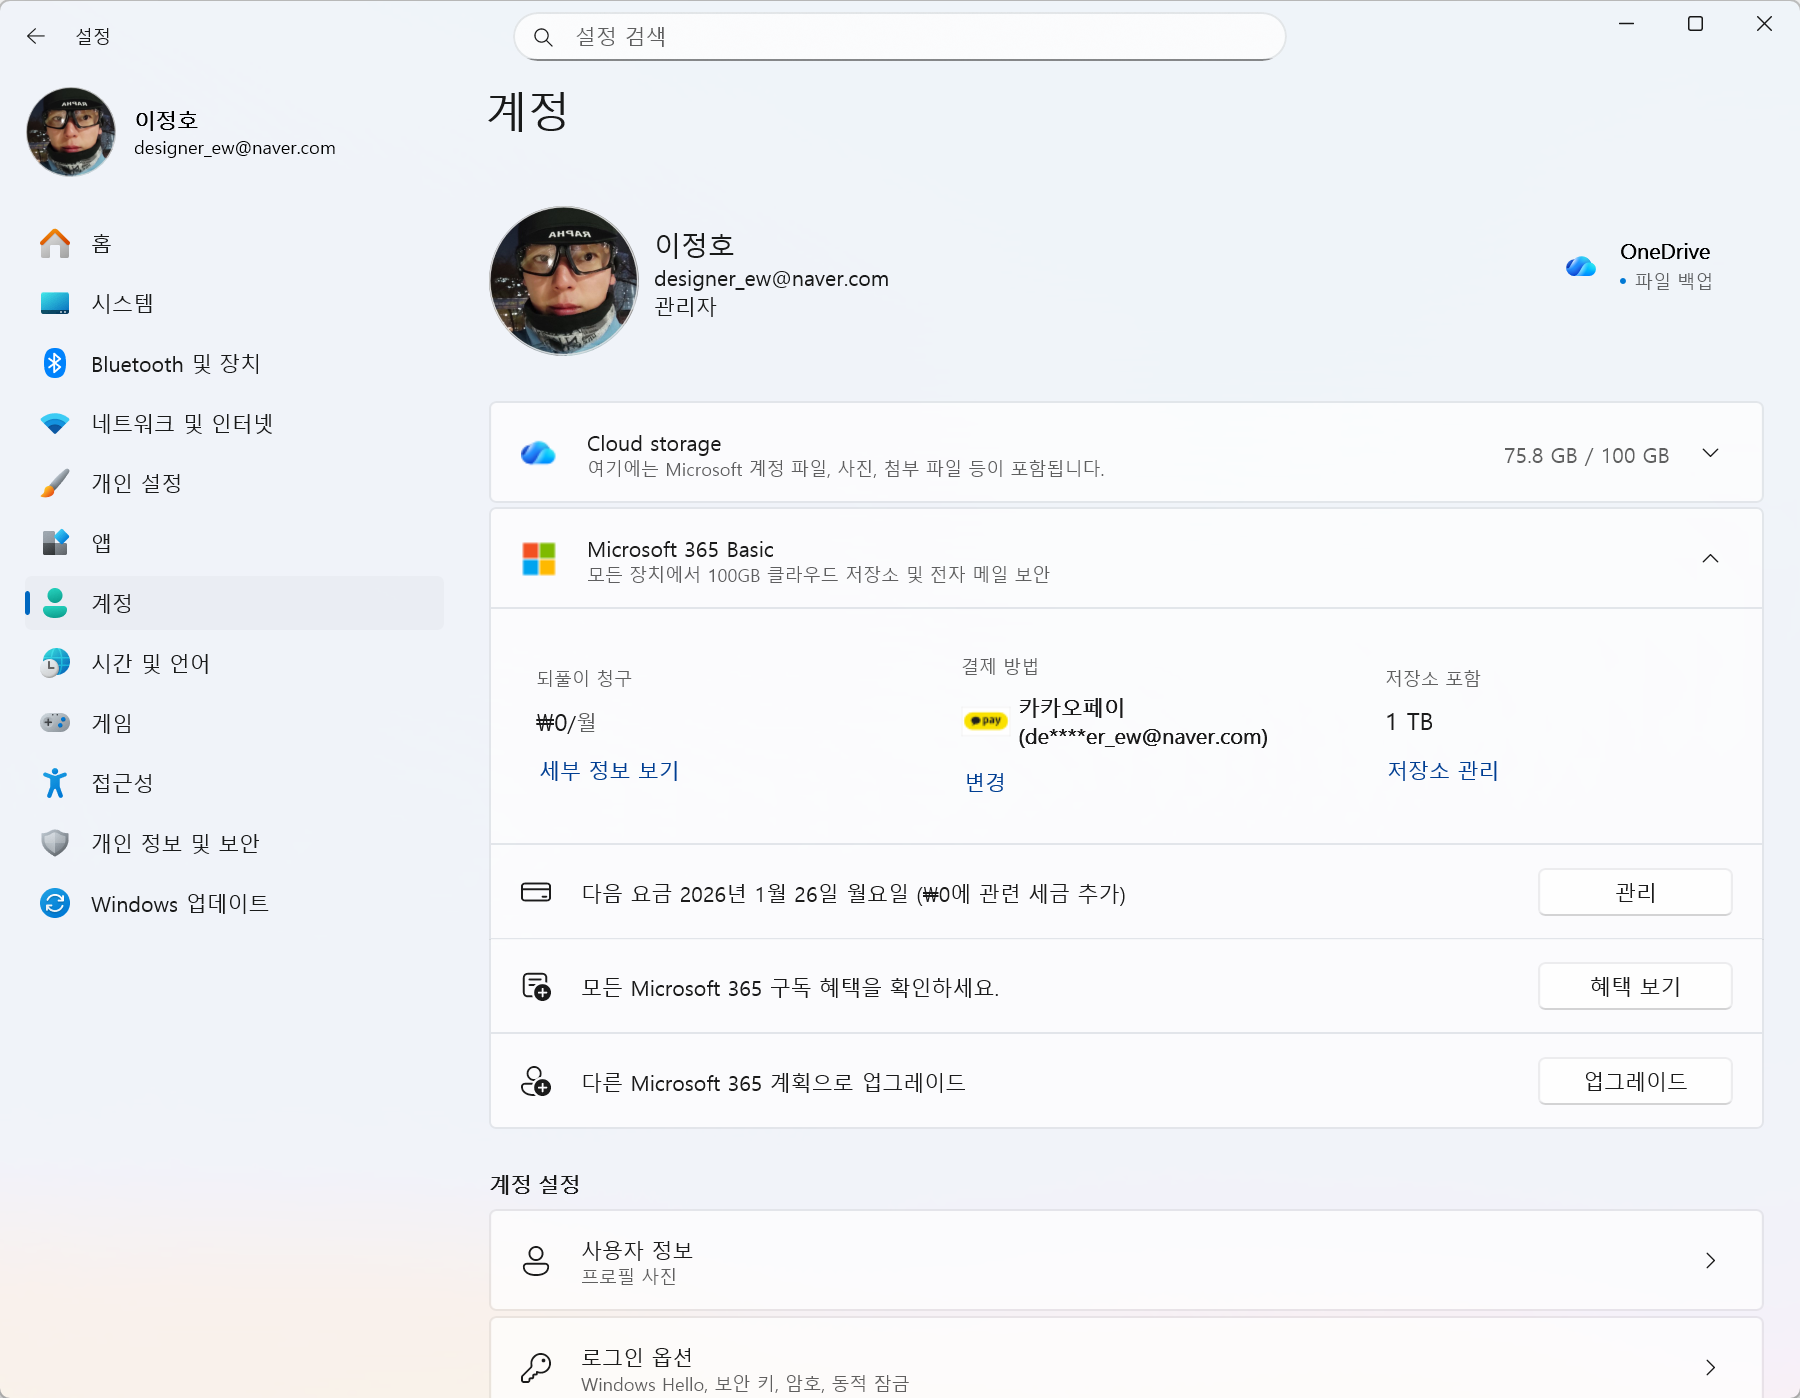The height and width of the screenshot is (1398, 1800).
Task: Click the upgrade plan person icon
Action: pyautogui.click(x=536, y=1081)
